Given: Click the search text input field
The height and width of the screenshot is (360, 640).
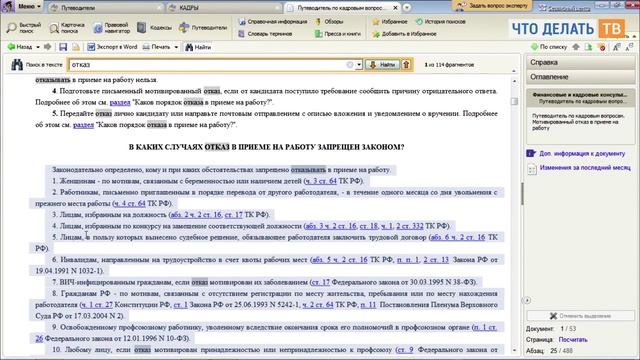Looking at the screenshot, I should (x=207, y=64).
